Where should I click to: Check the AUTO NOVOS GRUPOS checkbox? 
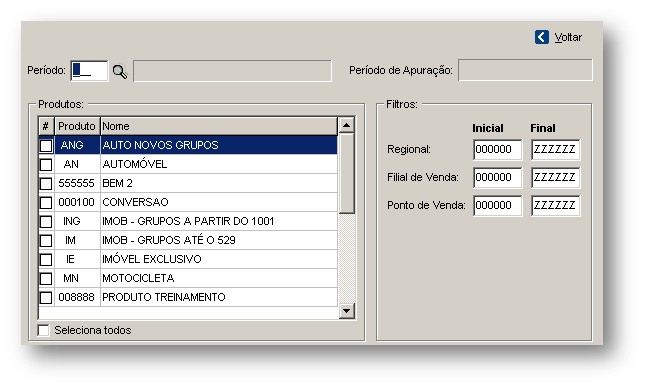pos(46,145)
